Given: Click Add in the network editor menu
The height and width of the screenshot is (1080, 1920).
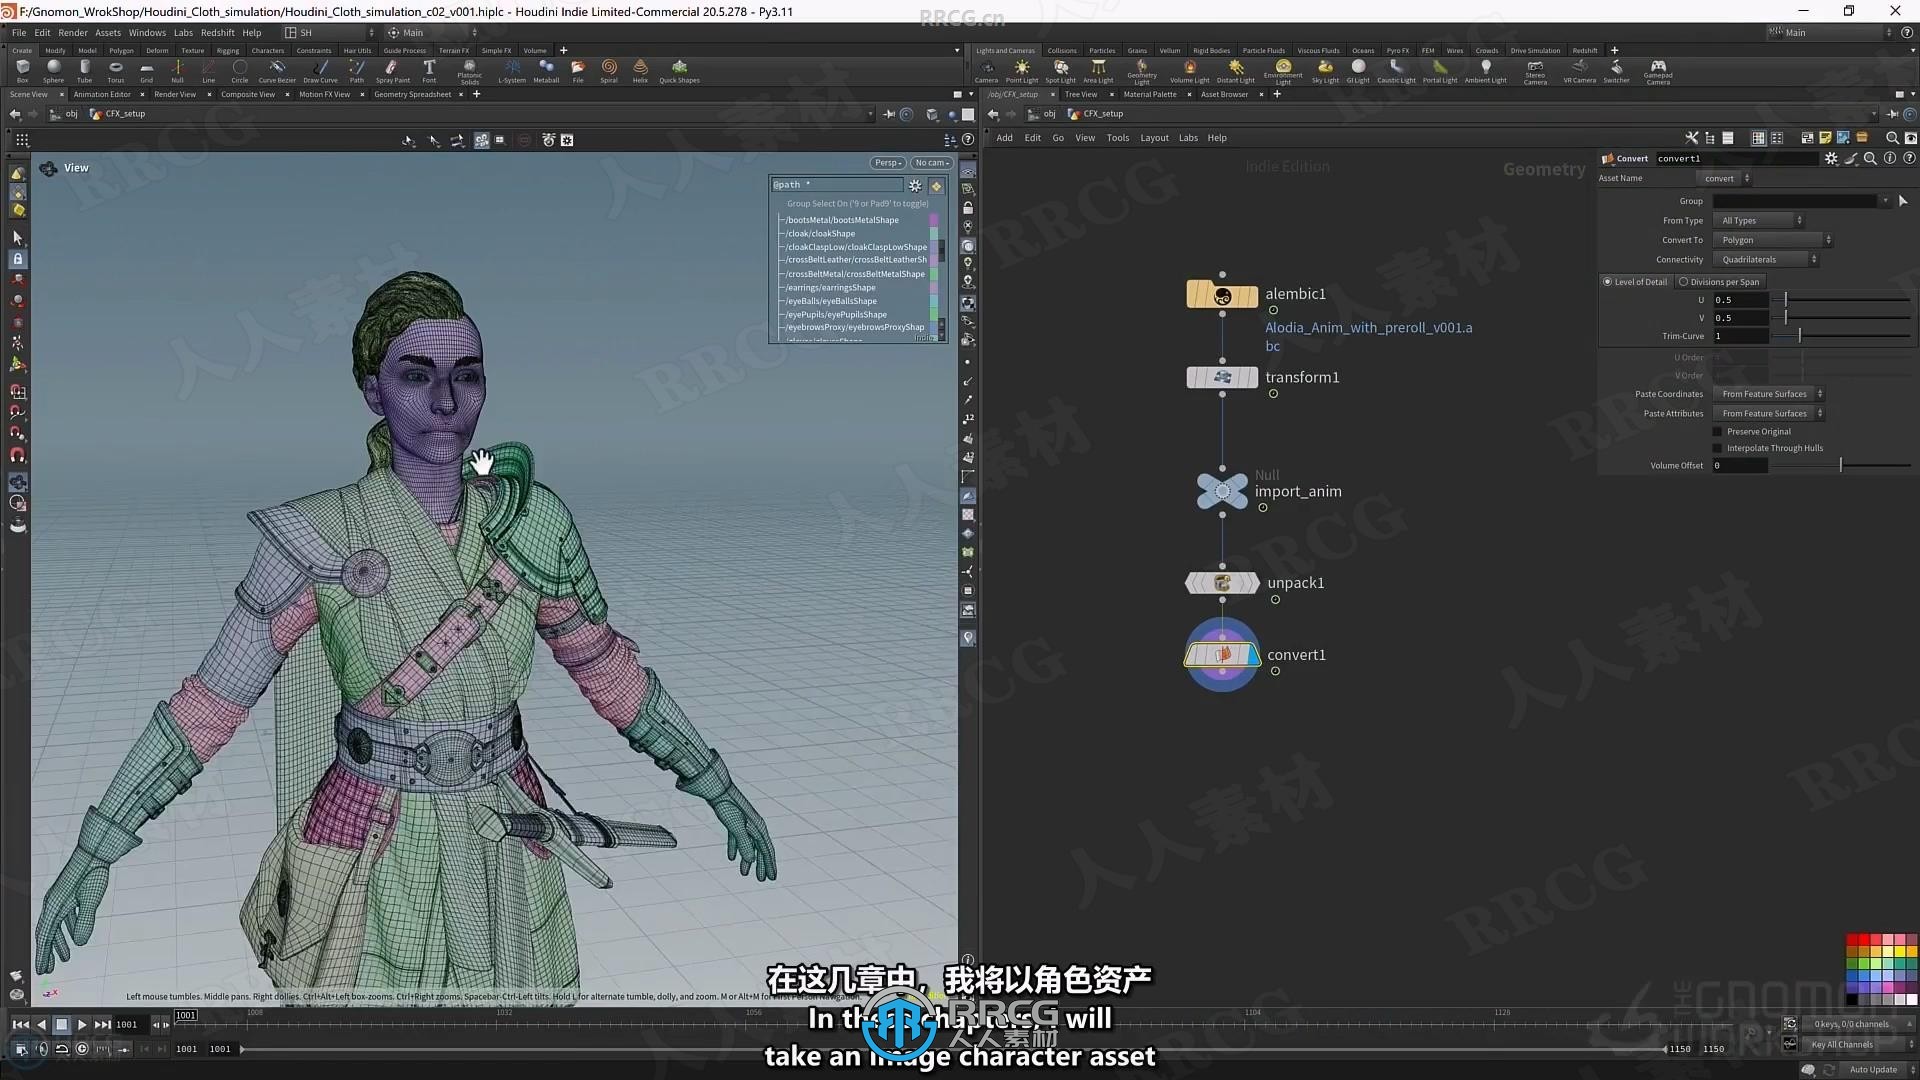Looking at the screenshot, I should pos(1004,138).
